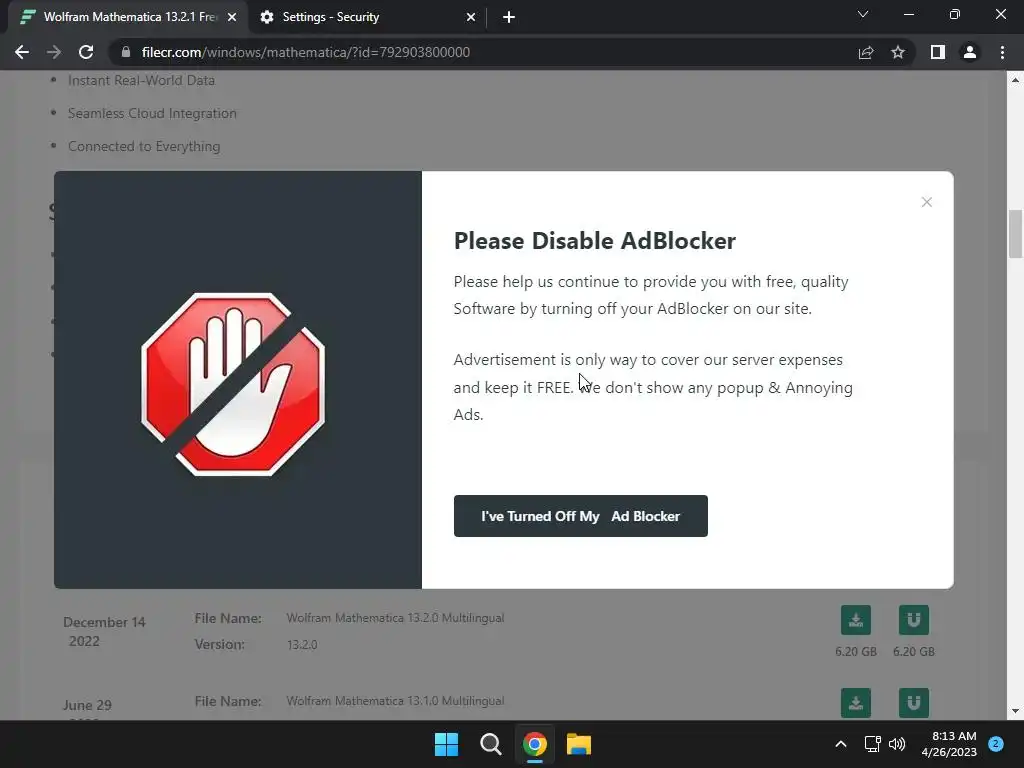Go forward in browser history
Image resolution: width=1024 pixels, height=768 pixels.
54,52
